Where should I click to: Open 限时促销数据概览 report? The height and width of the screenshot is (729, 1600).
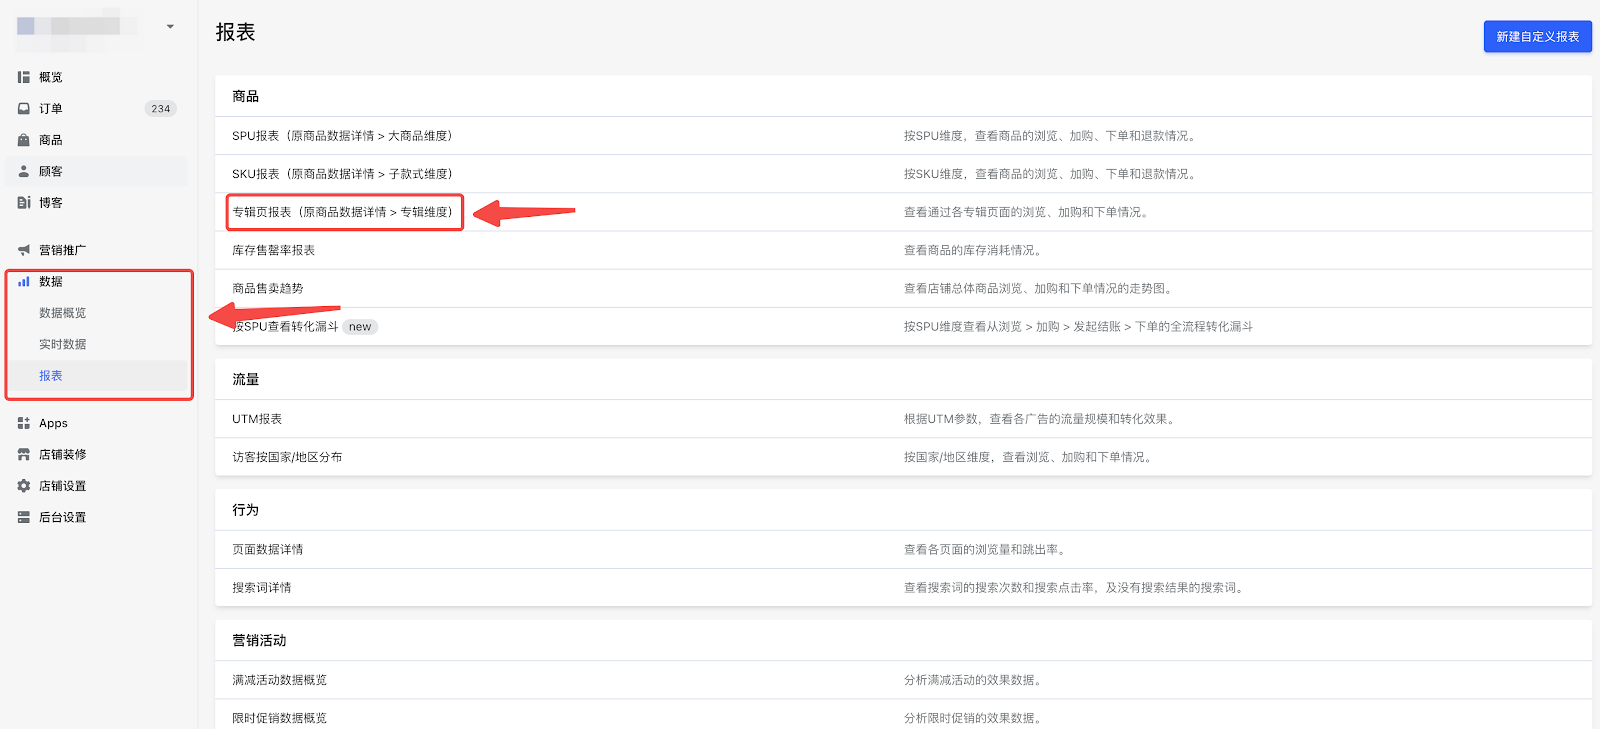pos(279,718)
